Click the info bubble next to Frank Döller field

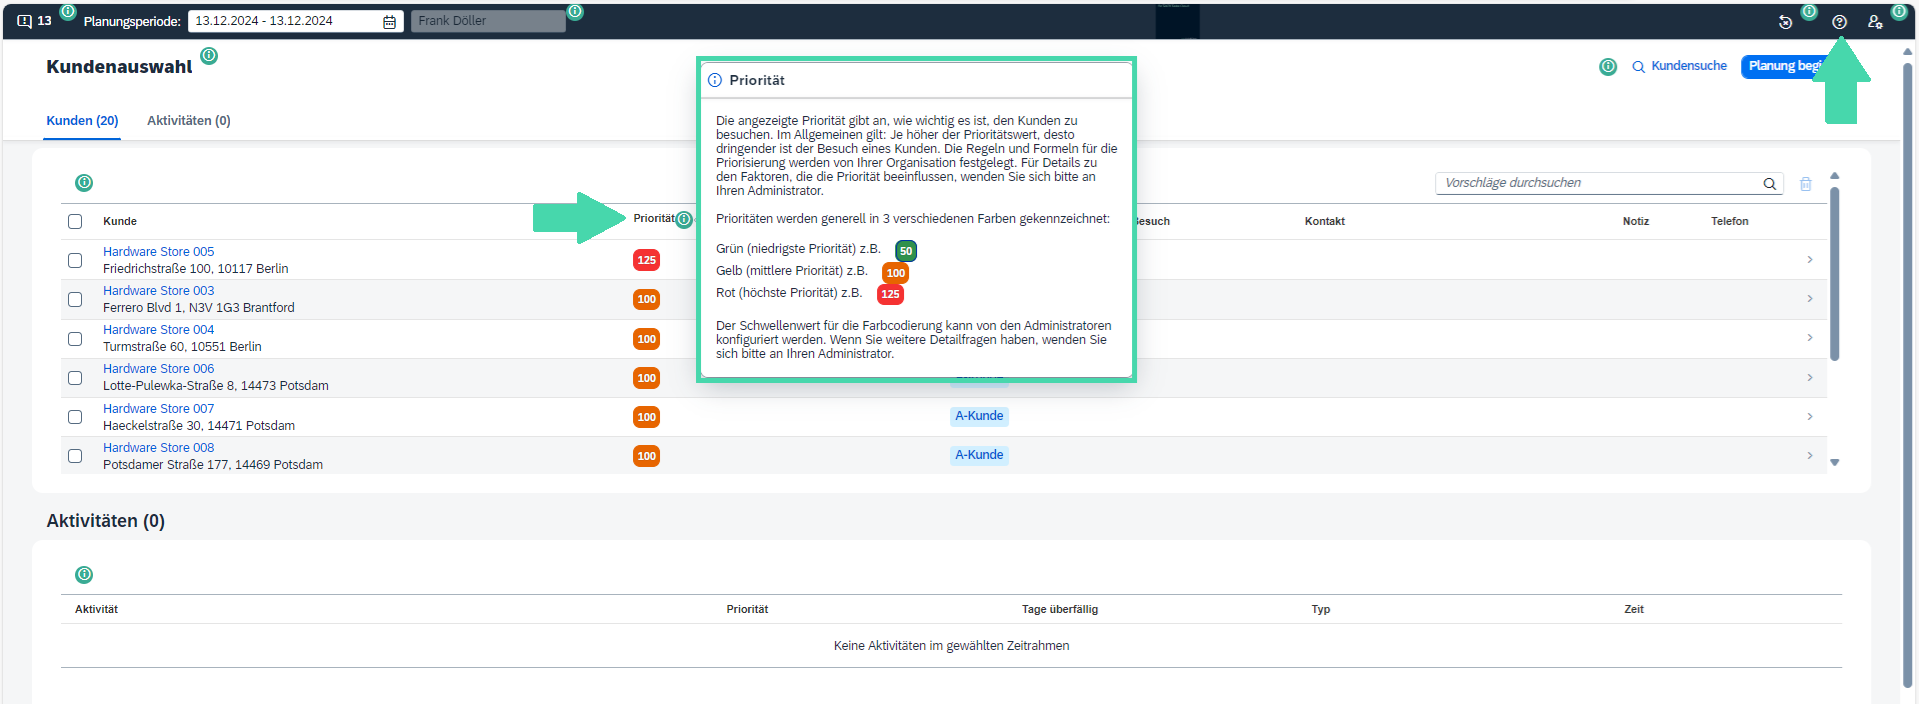tap(575, 12)
